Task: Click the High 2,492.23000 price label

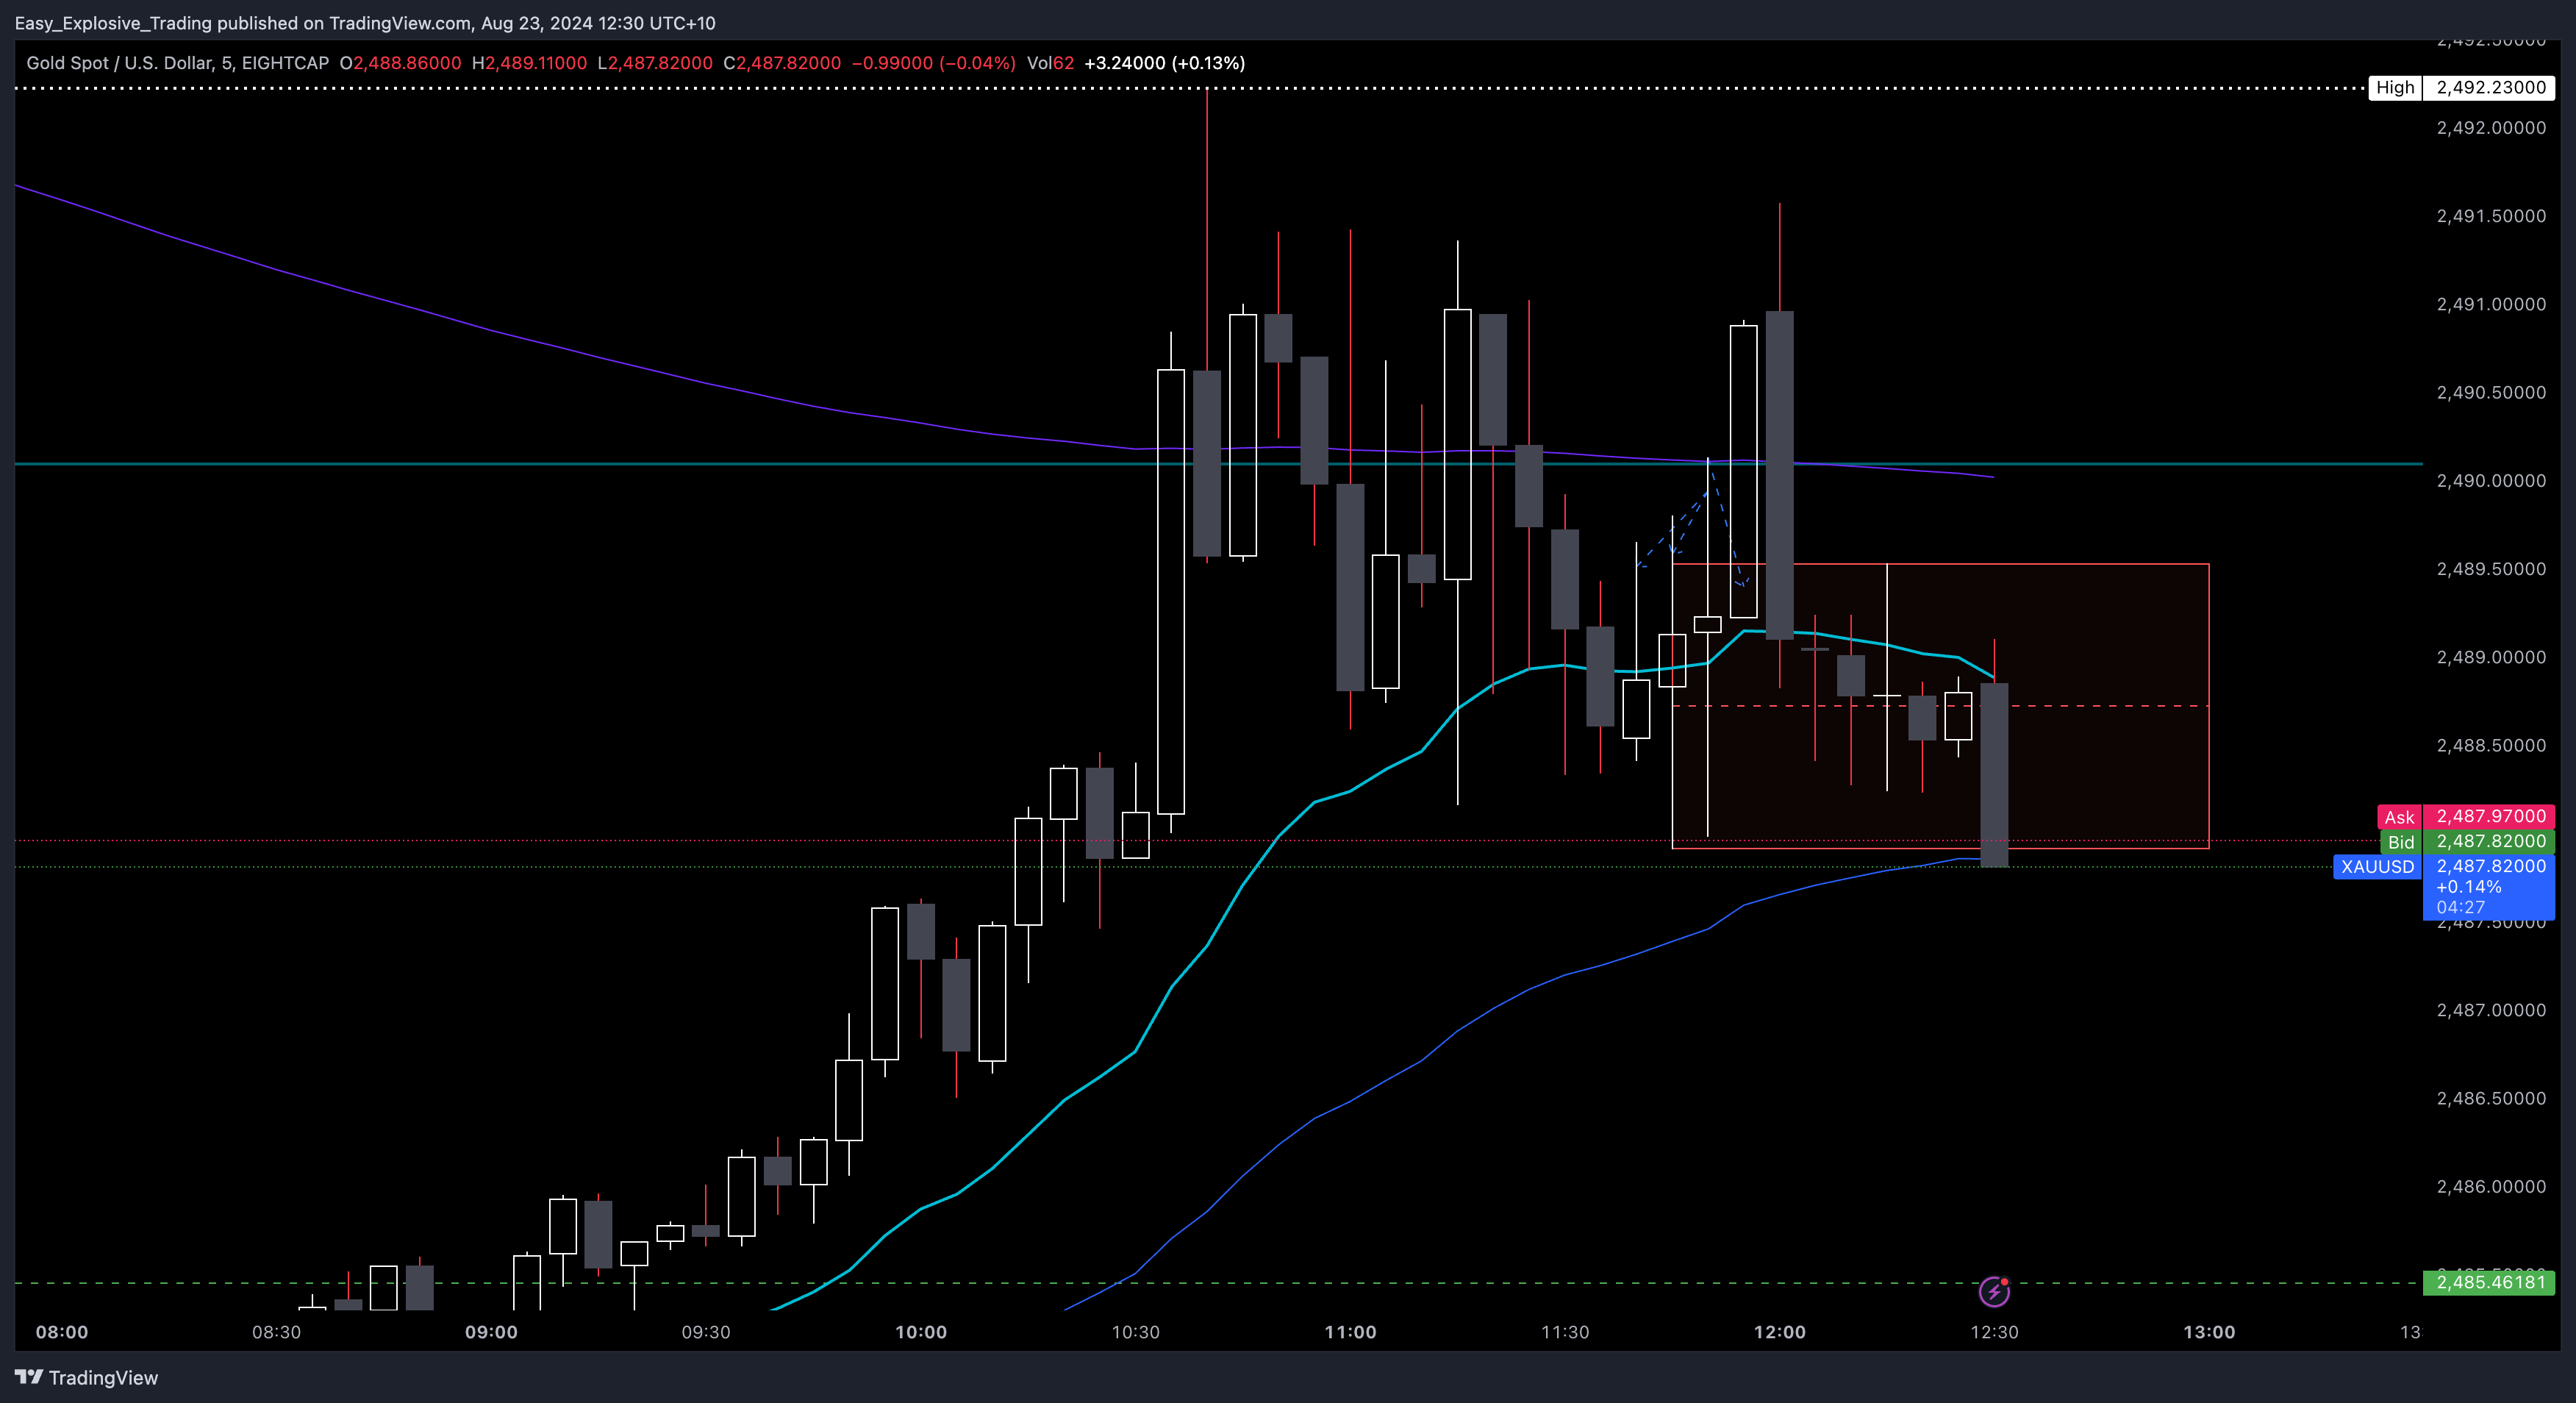Action: click(x=2461, y=87)
